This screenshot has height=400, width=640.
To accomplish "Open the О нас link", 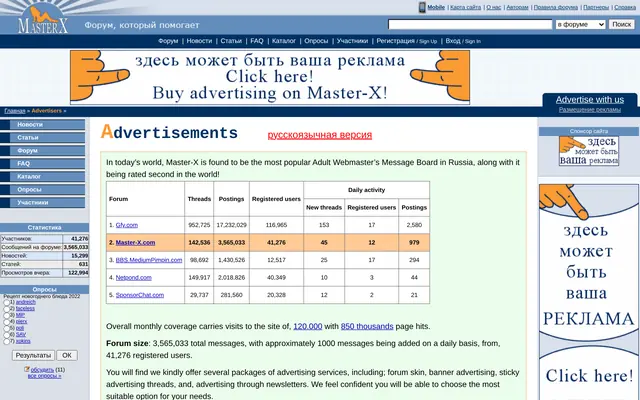I will [x=493, y=7].
